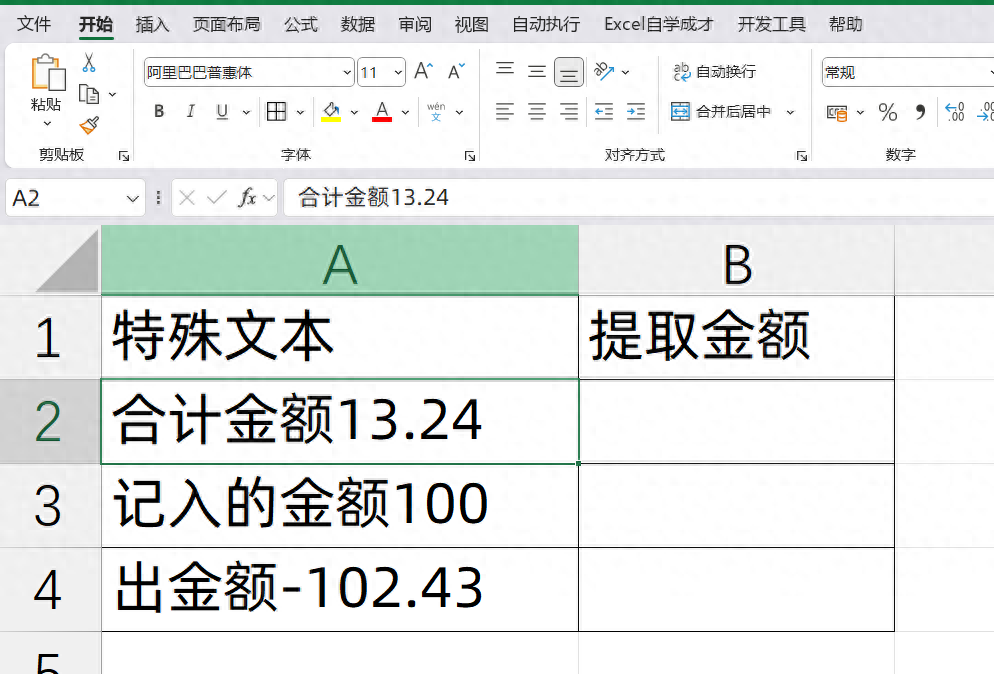The image size is (994, 674).
Task: Select column A header
Action: tap(340, 260)
